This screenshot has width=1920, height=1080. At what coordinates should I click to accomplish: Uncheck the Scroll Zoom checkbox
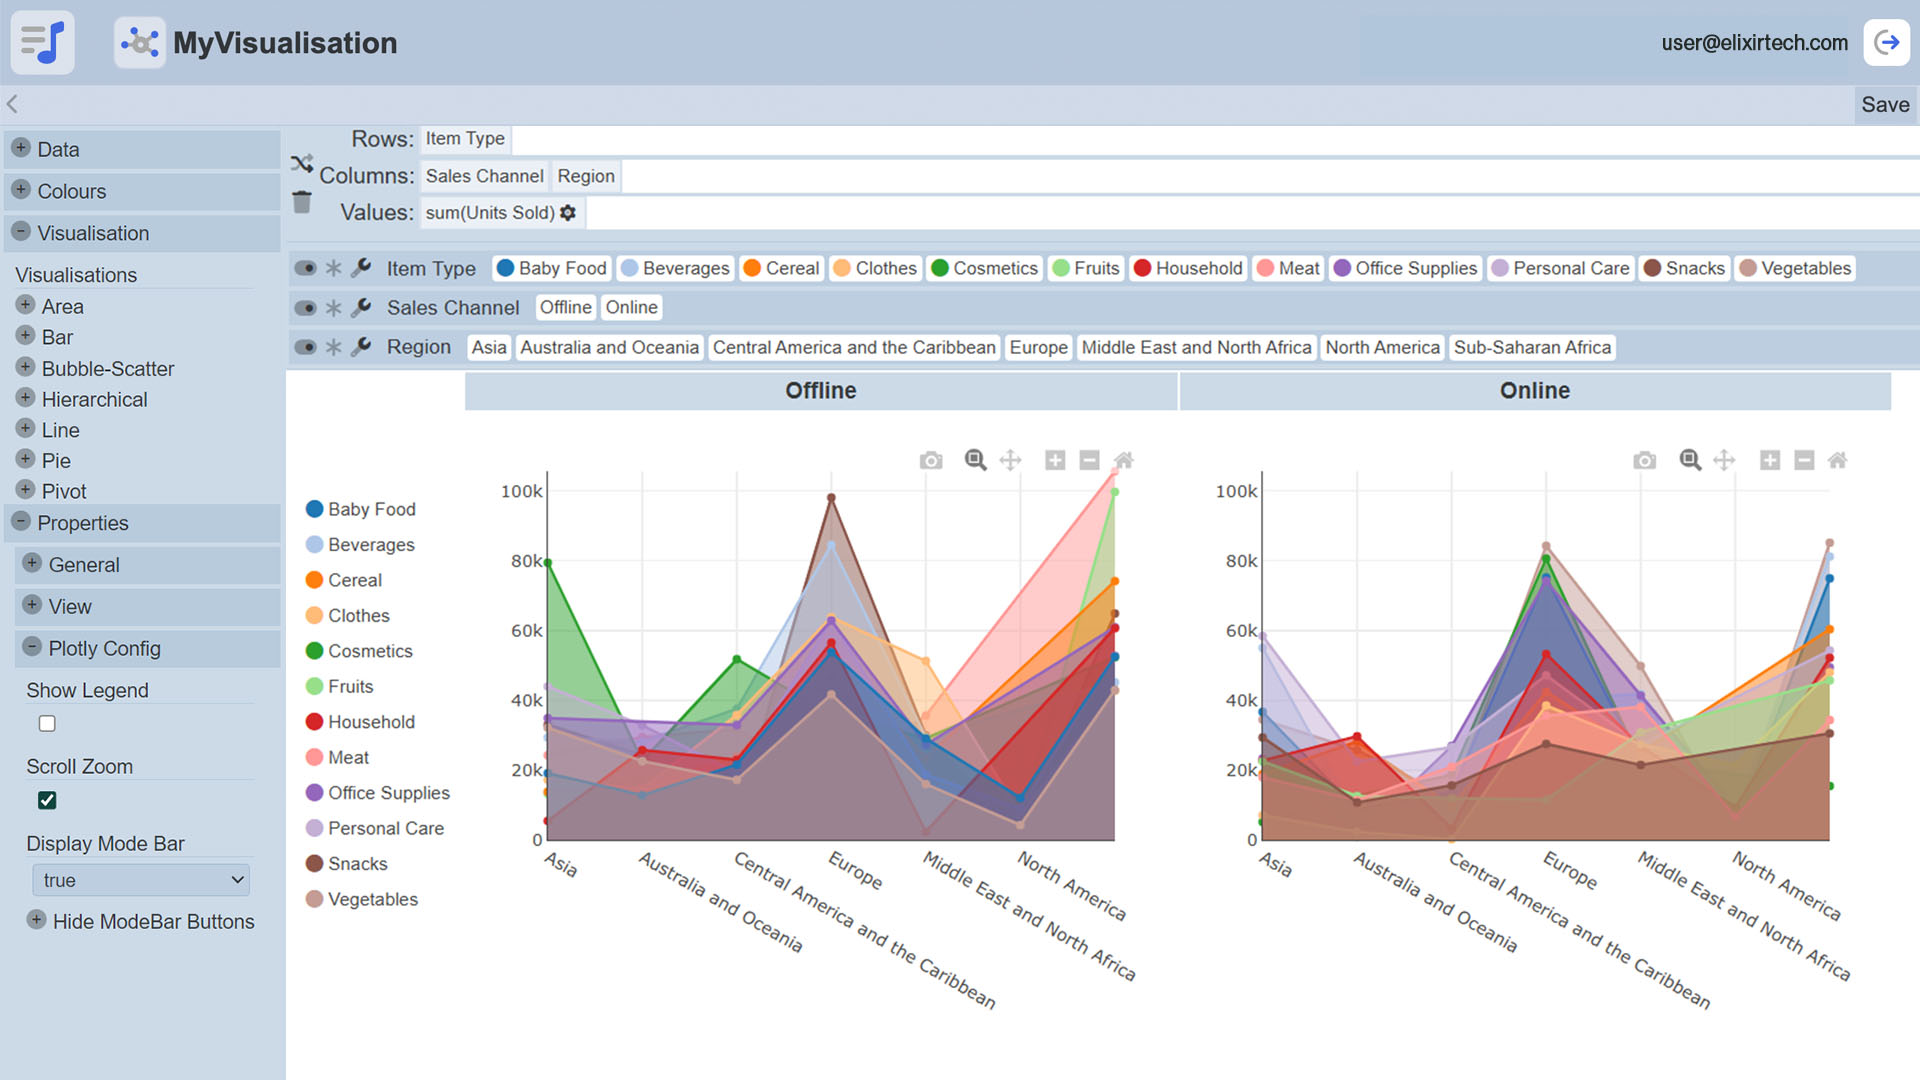[47, 800]
